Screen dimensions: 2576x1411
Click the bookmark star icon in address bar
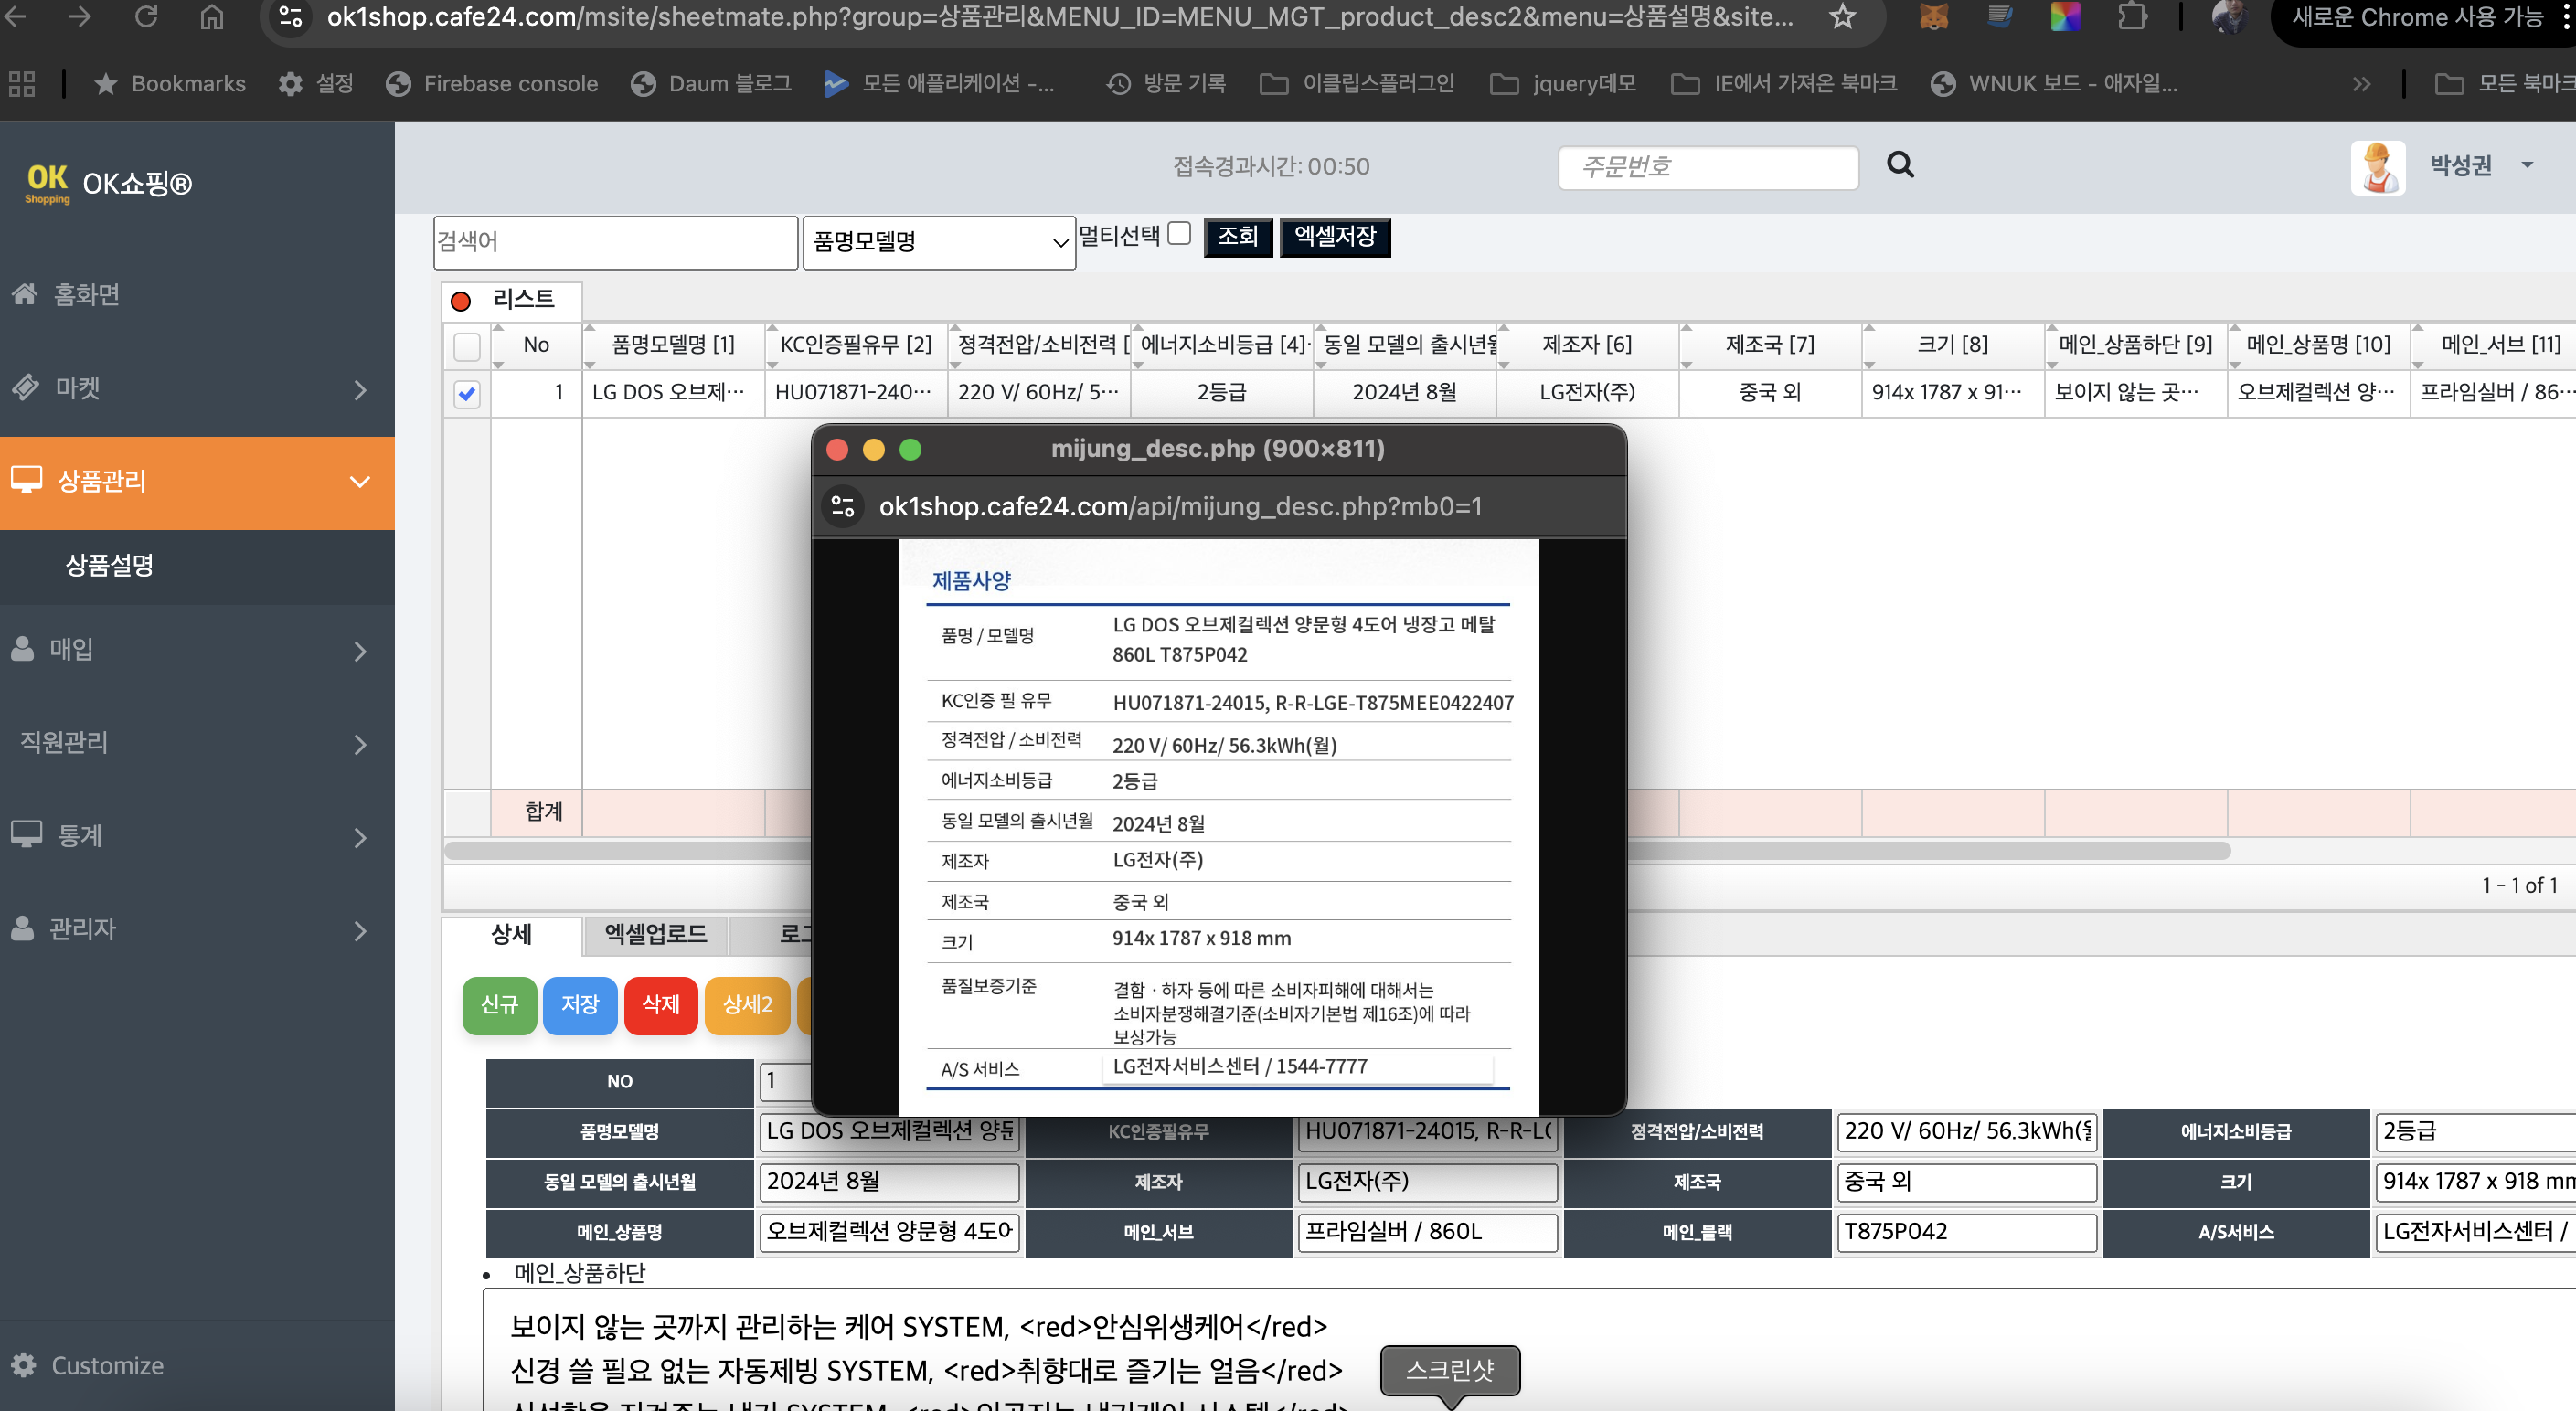1842,17
